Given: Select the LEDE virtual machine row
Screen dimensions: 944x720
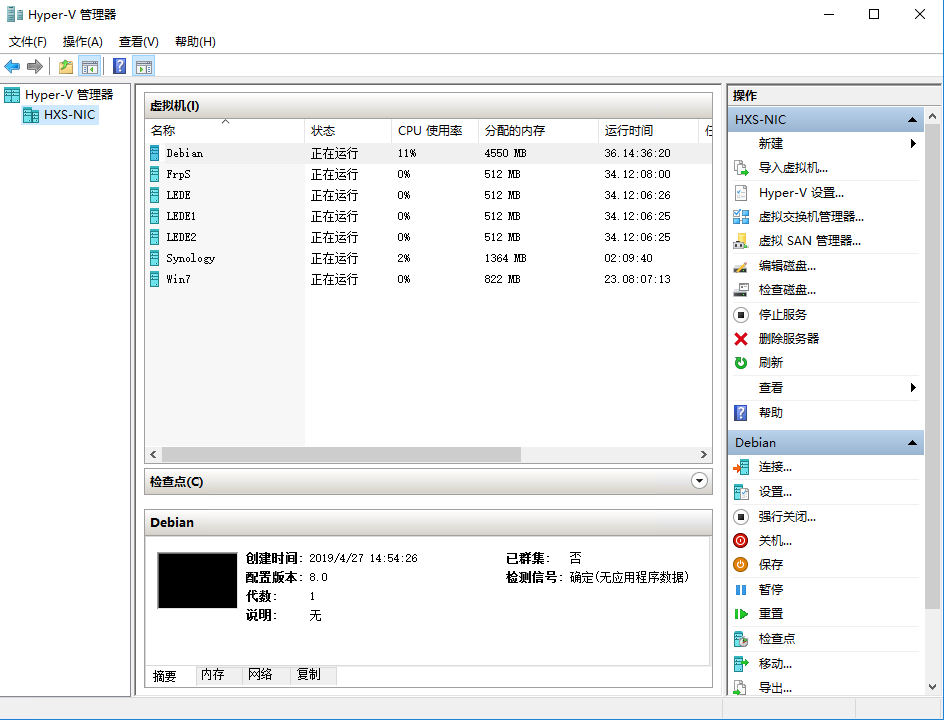Looking at the screenshot, I should [428, 196].
